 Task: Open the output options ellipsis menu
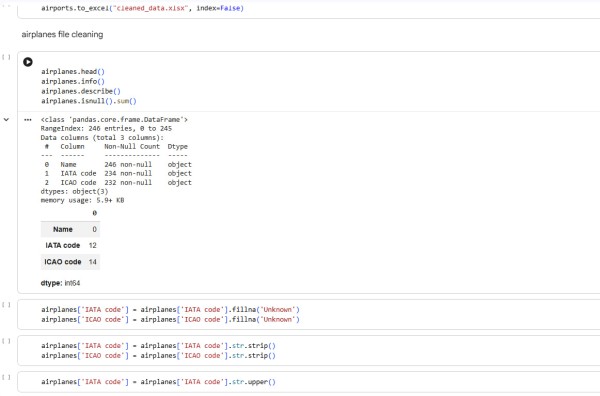(x=28, y=120)
